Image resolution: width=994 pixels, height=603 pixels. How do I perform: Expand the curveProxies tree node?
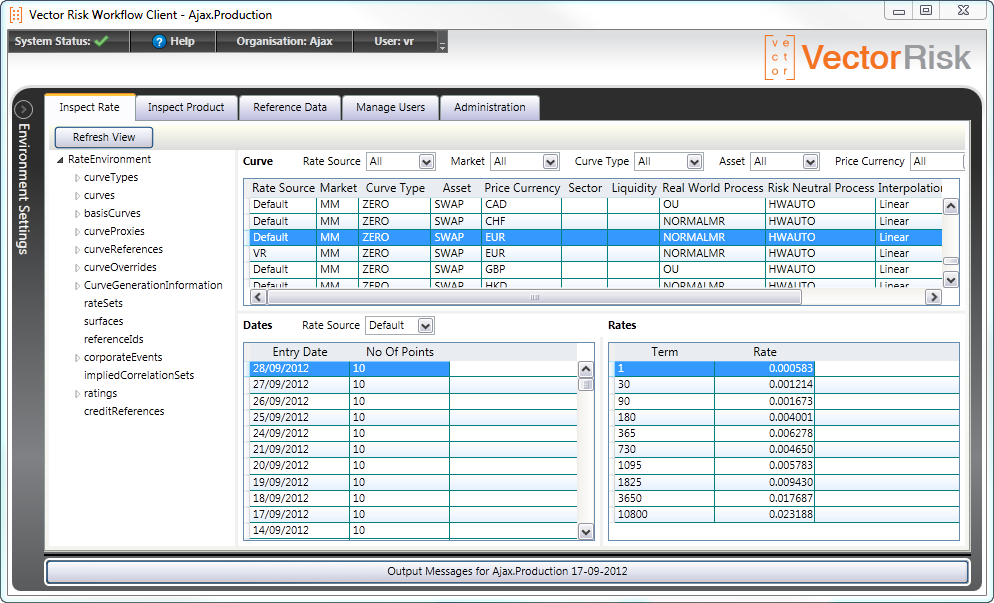pos(77,231)
